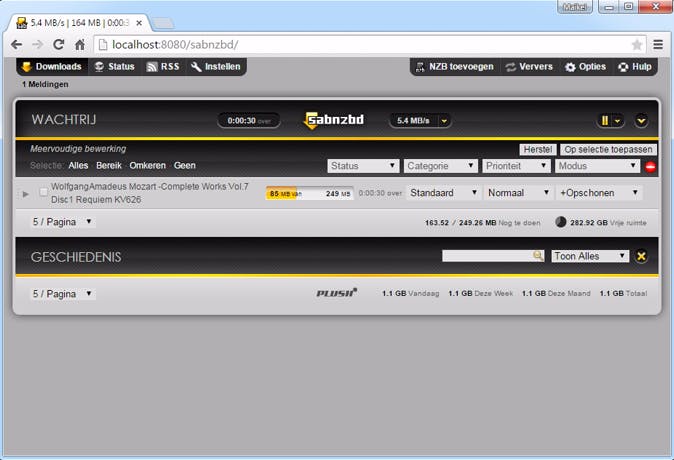The image size is (674, 460).
Task: Open the Toon Alles history filter dropdown
Action: 590,256
